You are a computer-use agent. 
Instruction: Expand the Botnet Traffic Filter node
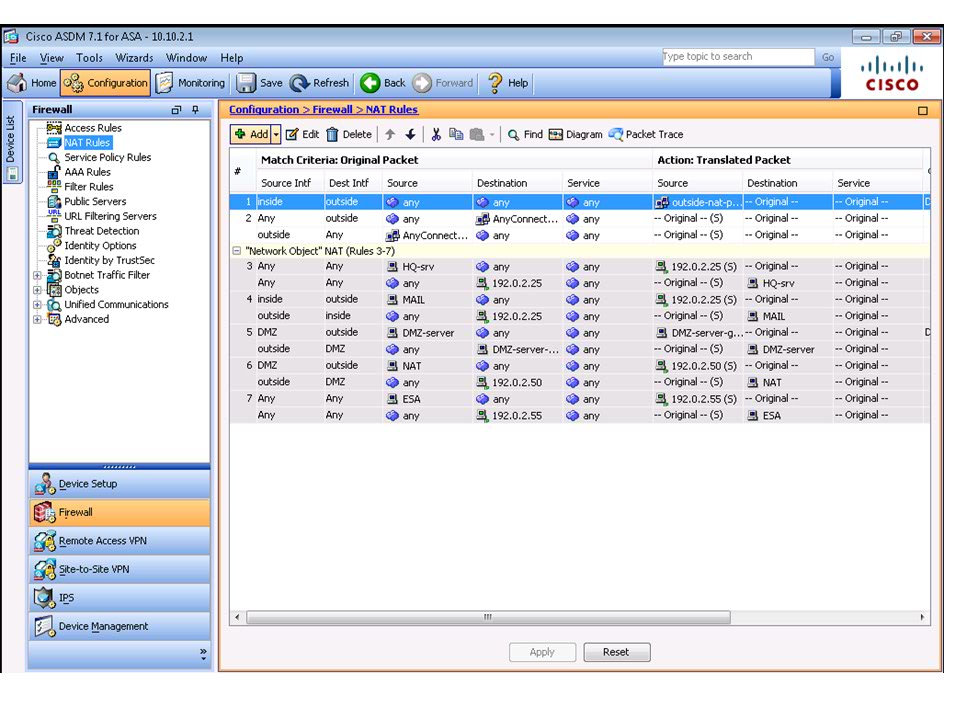coord(37,275)
